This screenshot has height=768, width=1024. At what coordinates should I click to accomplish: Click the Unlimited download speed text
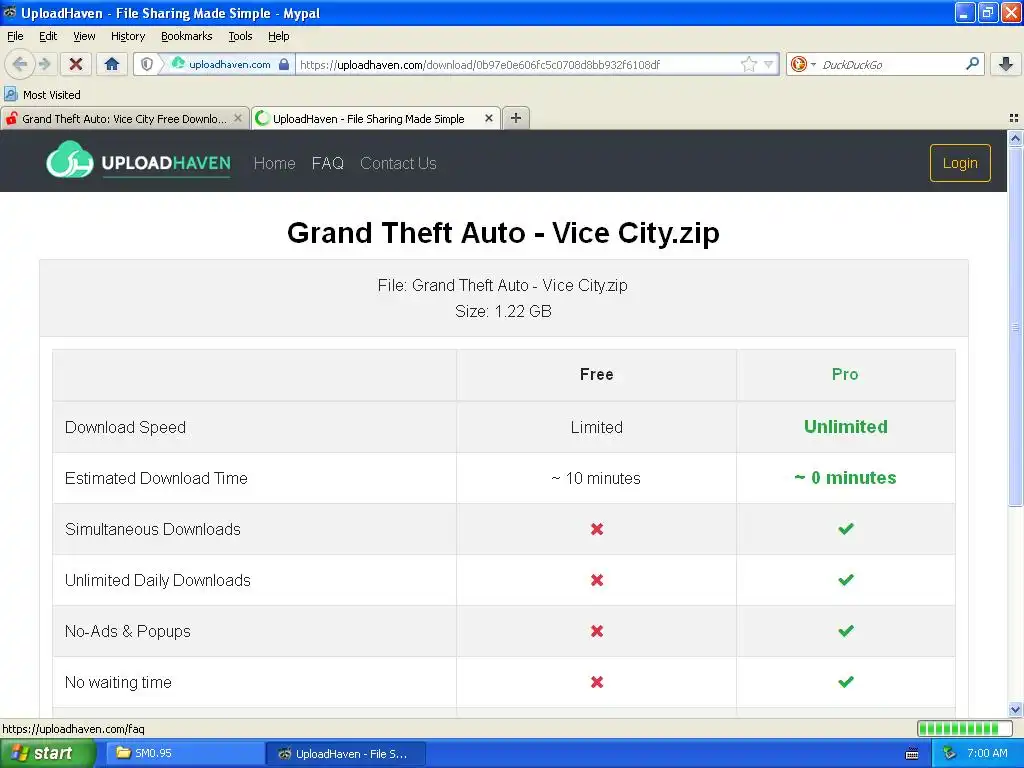845,426
